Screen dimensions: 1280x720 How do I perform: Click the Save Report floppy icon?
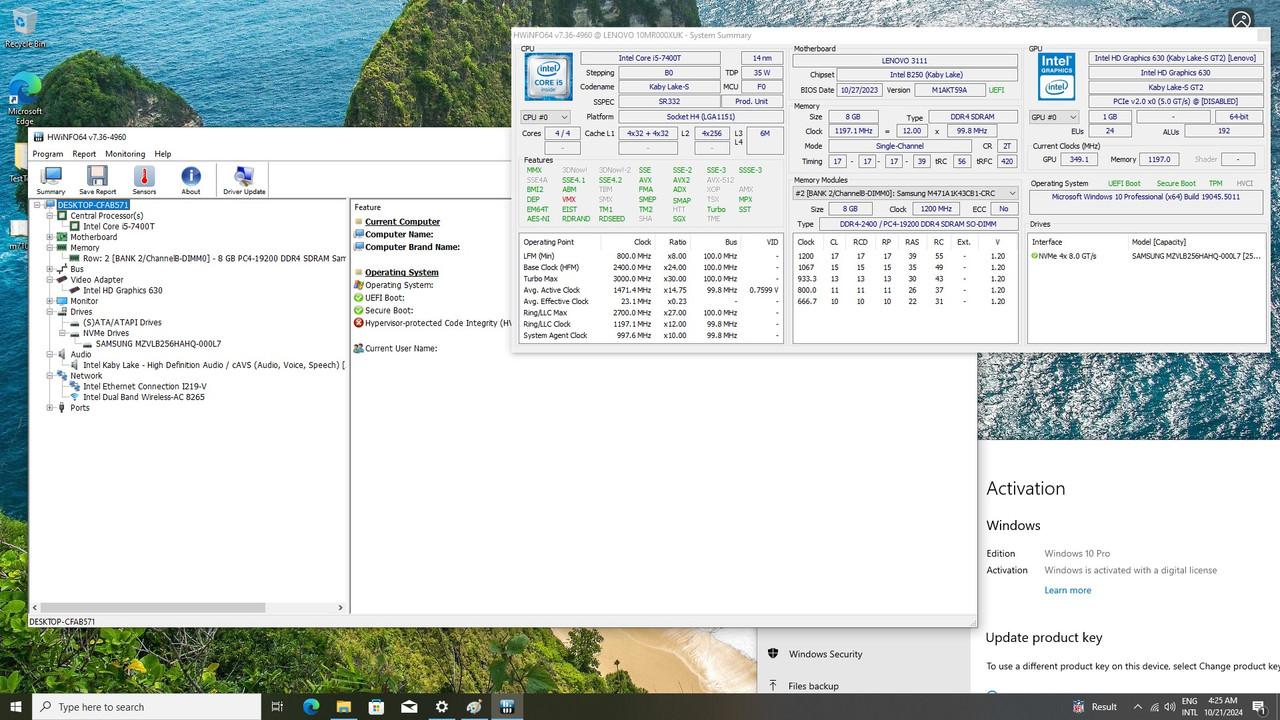[97, 181]
